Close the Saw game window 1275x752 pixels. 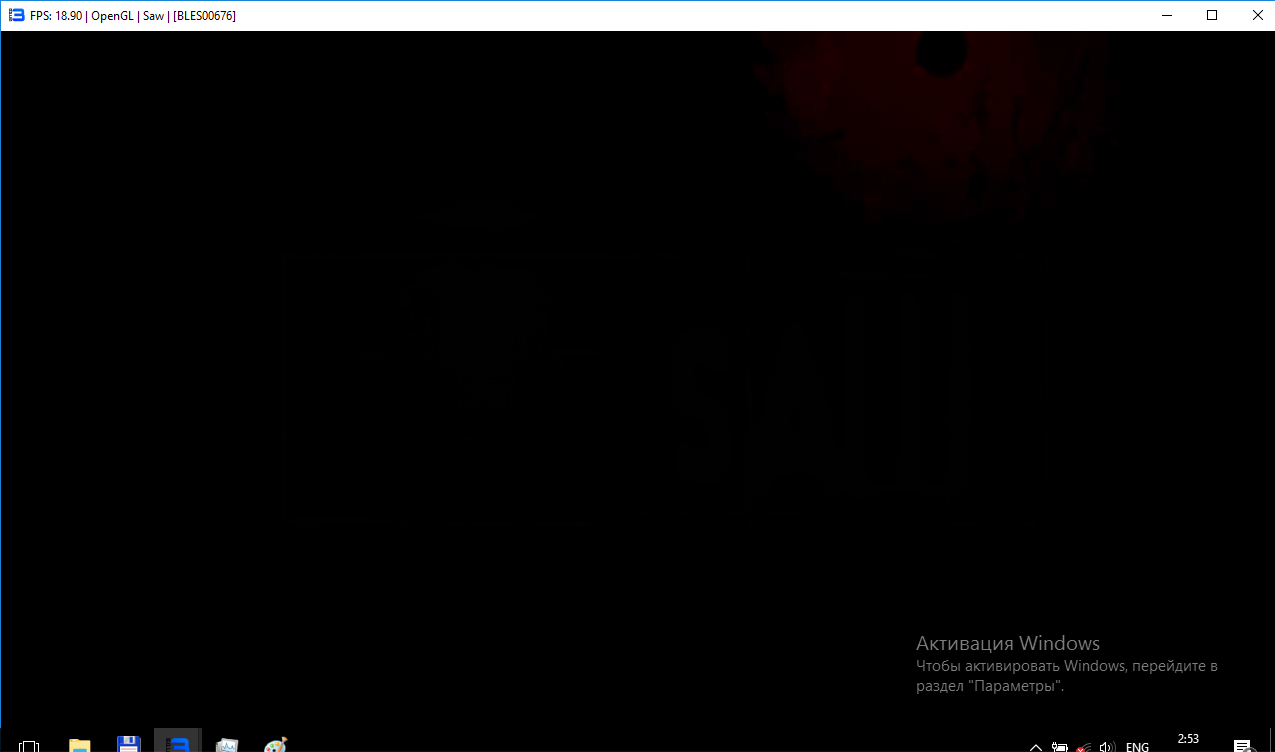[x=1257, y=15]
